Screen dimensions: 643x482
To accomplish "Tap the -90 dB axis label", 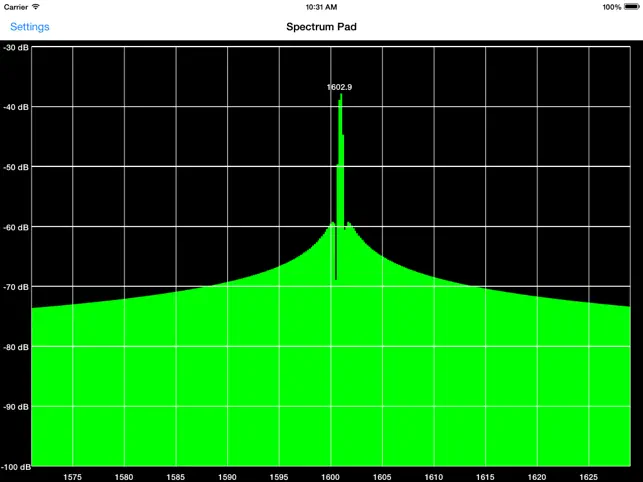I will tap(16, 407).
